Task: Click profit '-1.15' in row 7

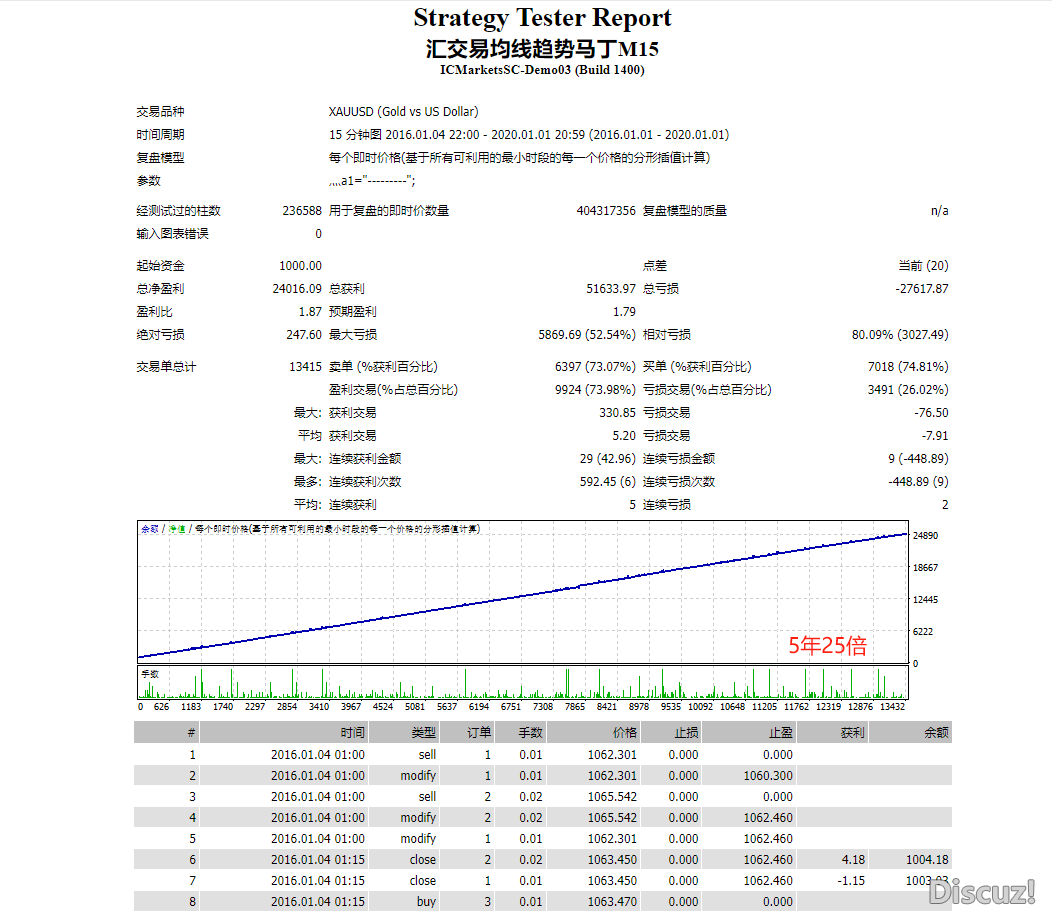Action: tap(851, 880)
